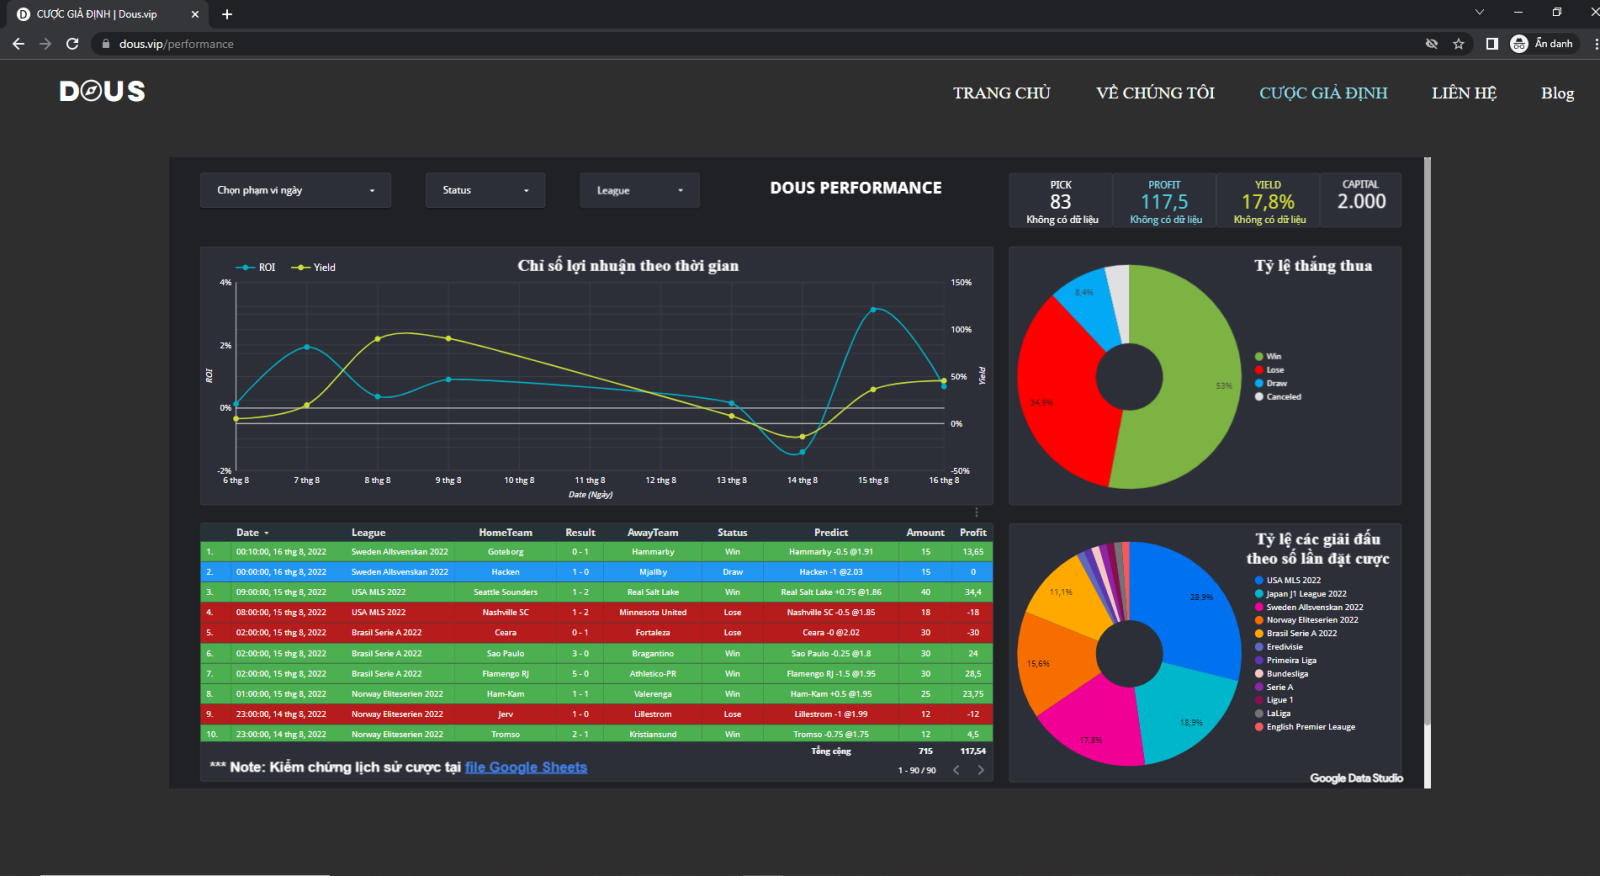Open chart three-dot options menu
1600x876 pixels.
coord(977,513)
